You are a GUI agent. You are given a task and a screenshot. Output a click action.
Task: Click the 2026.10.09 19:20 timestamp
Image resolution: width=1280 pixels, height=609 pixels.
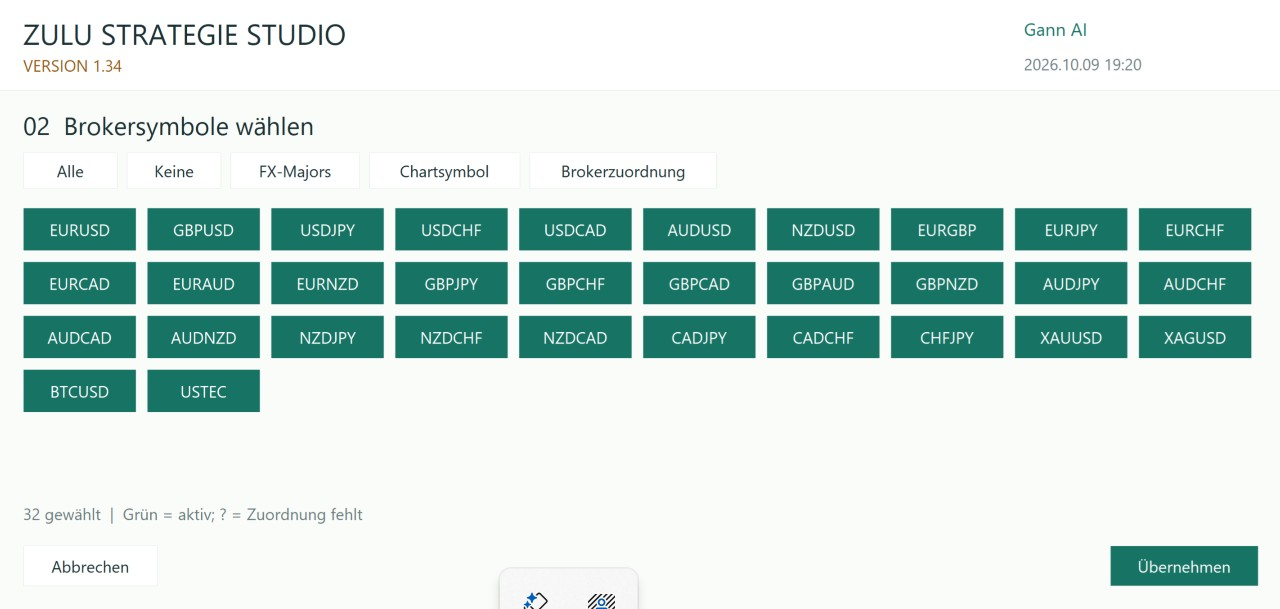click(1083, 65)
